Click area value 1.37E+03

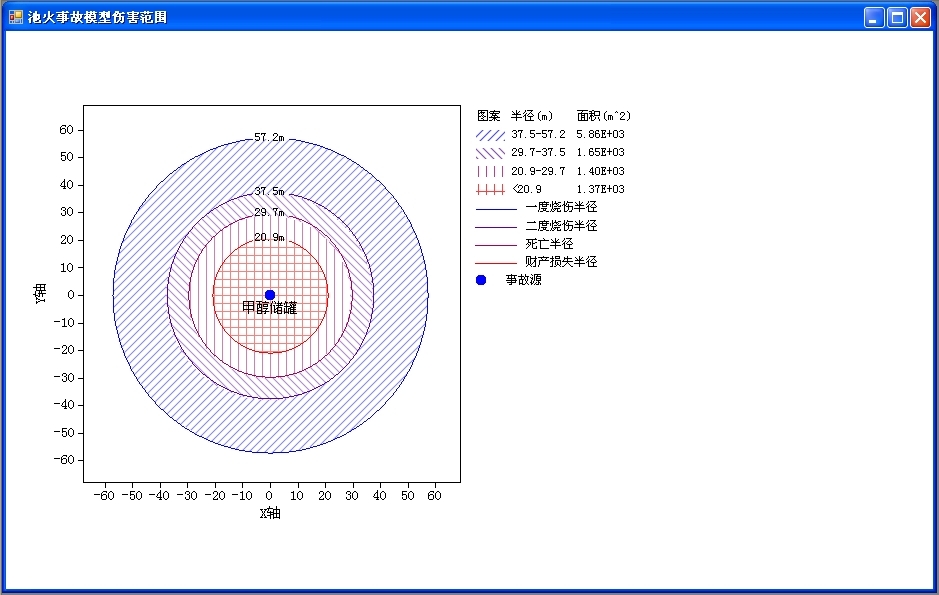601,189
